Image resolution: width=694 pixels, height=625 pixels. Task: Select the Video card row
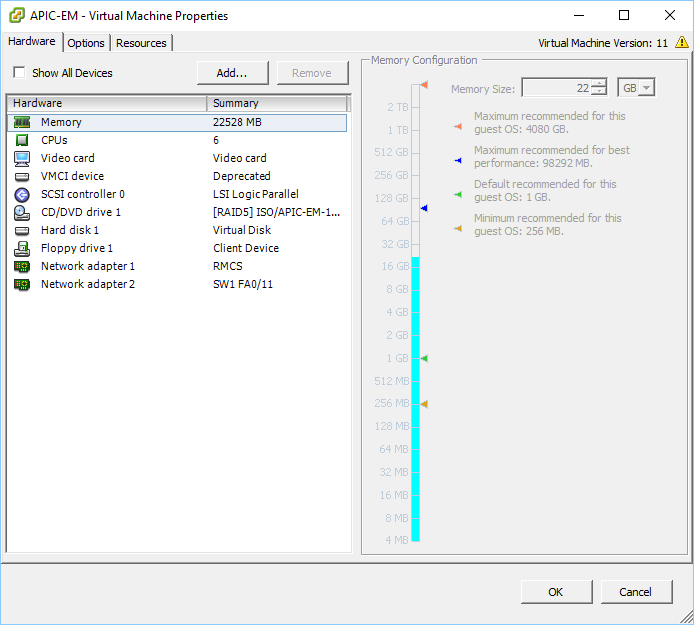pos(177,158)
